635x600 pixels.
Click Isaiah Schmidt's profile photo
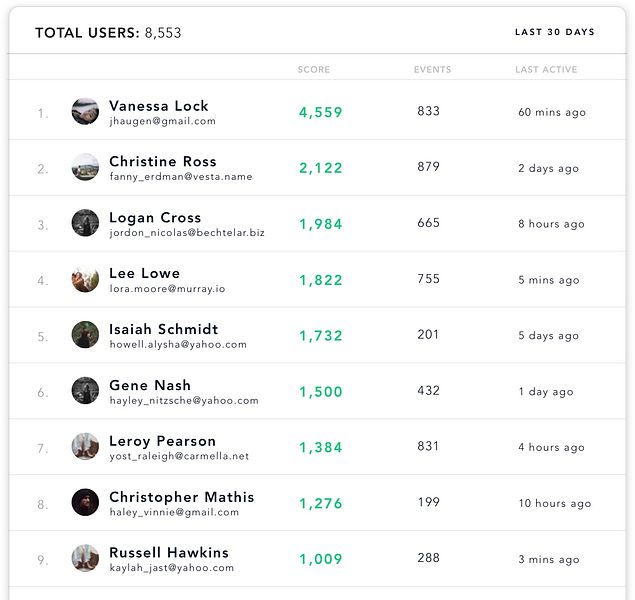point(85,335)
